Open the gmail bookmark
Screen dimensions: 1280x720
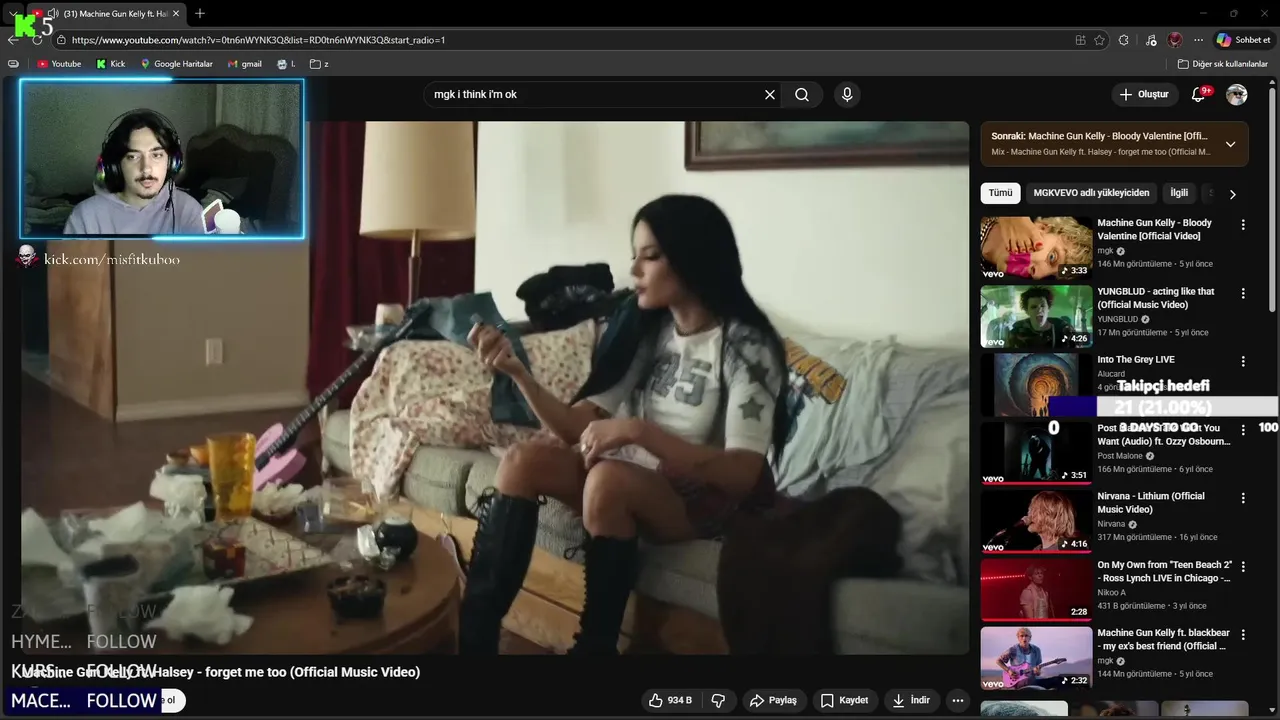coord(245,64)
